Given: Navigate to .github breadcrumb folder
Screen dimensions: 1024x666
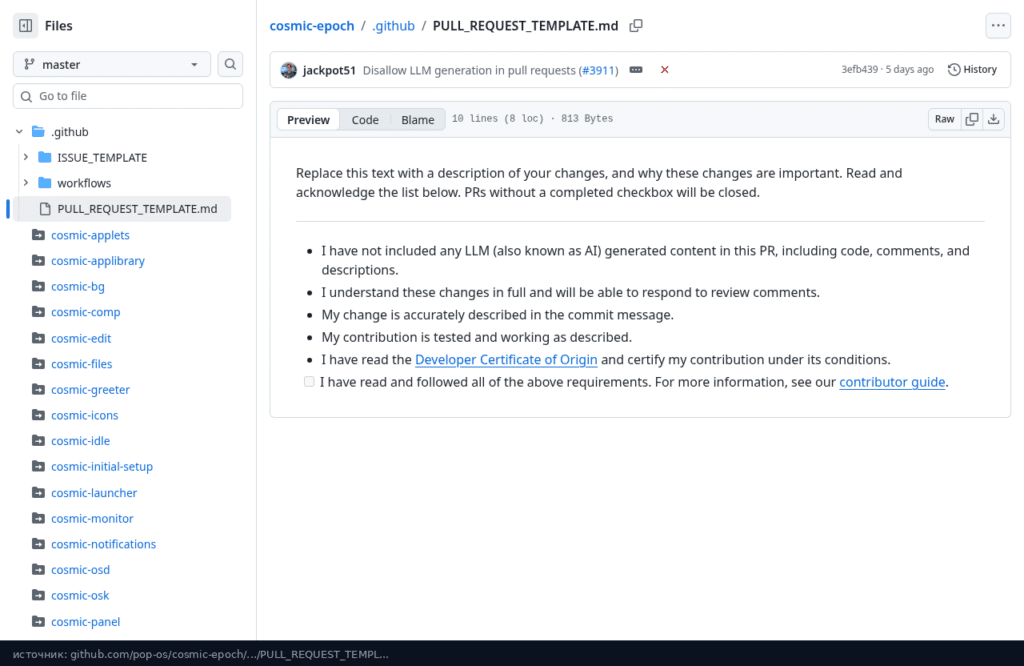Looking at the screenshot, I should coord(393,25).
